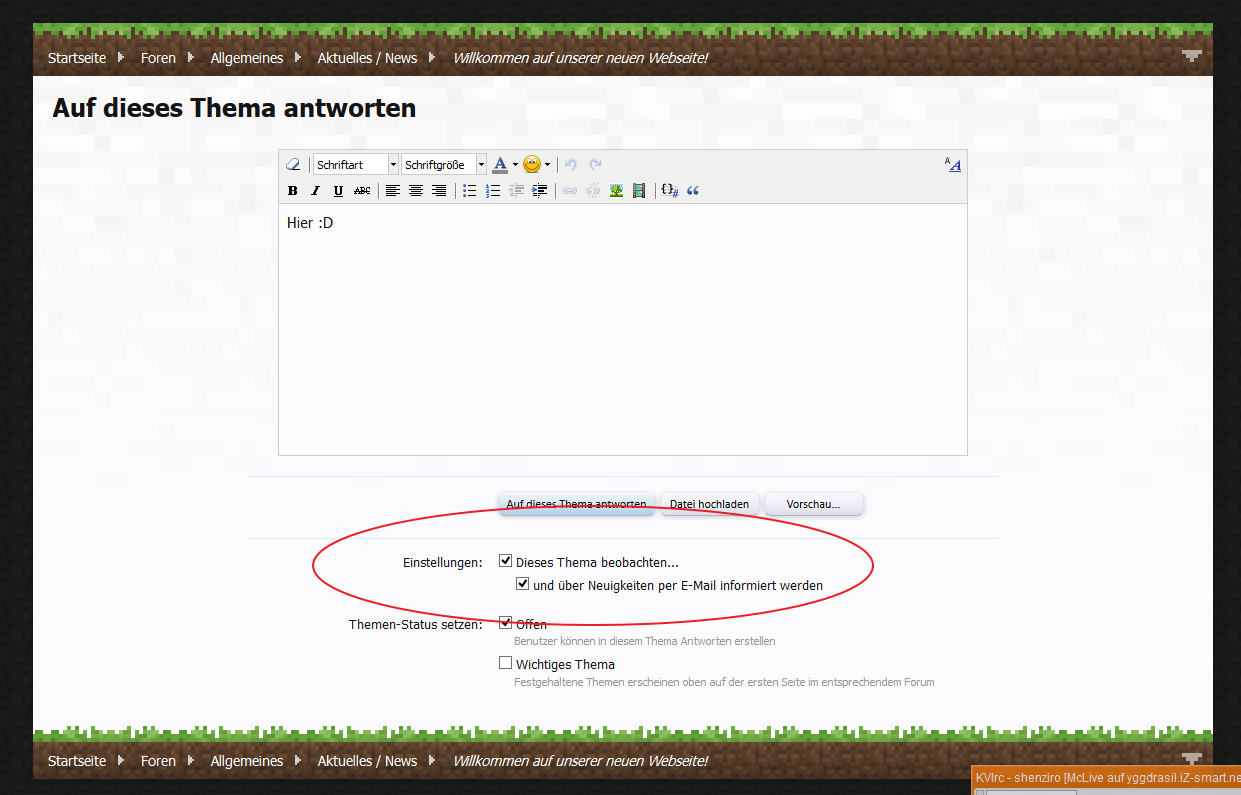Click the smiley face icon

(x=532, y=165)
